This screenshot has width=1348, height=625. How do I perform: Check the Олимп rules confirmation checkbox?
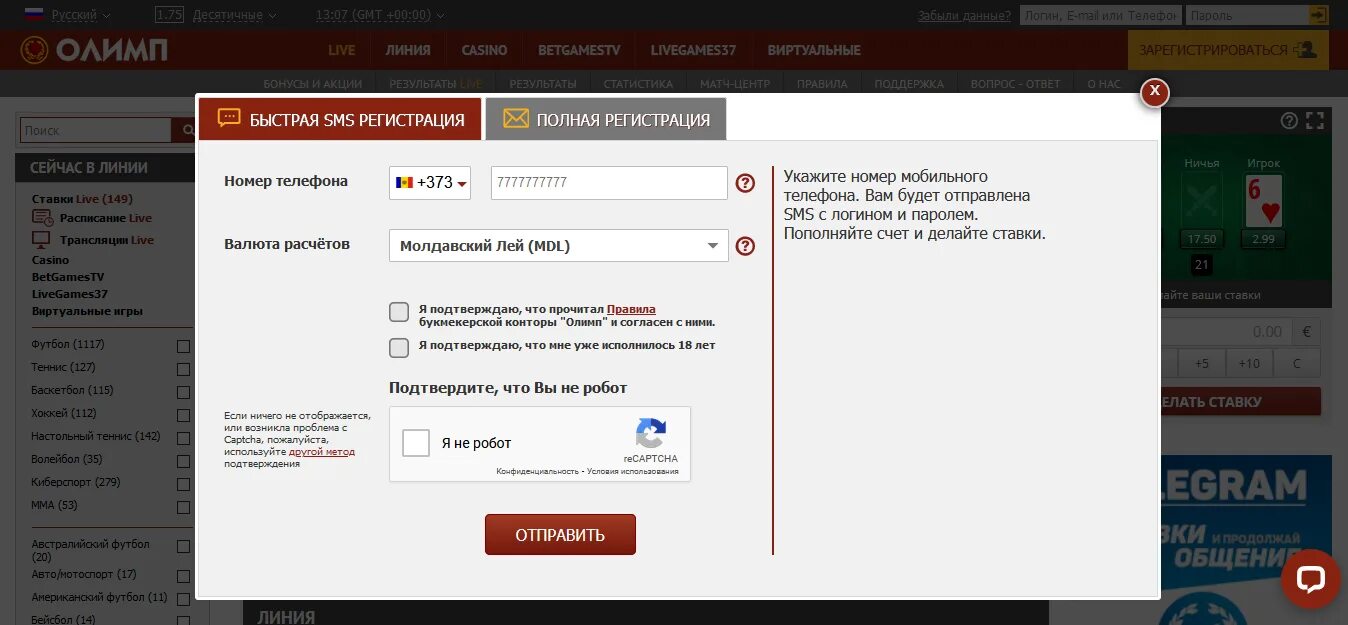[x=398, y=312]
